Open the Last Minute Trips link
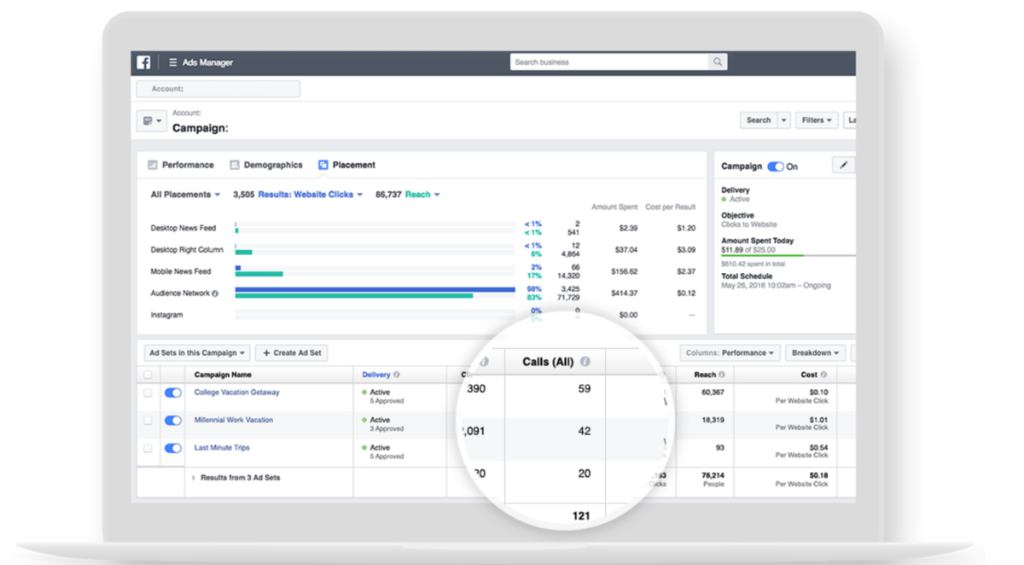Screen dimensions: 1024x565 pos(221,447)
